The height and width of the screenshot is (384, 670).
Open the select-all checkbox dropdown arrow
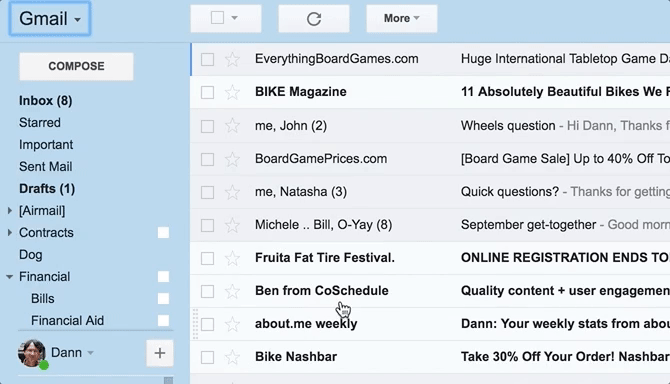(235, 18)
